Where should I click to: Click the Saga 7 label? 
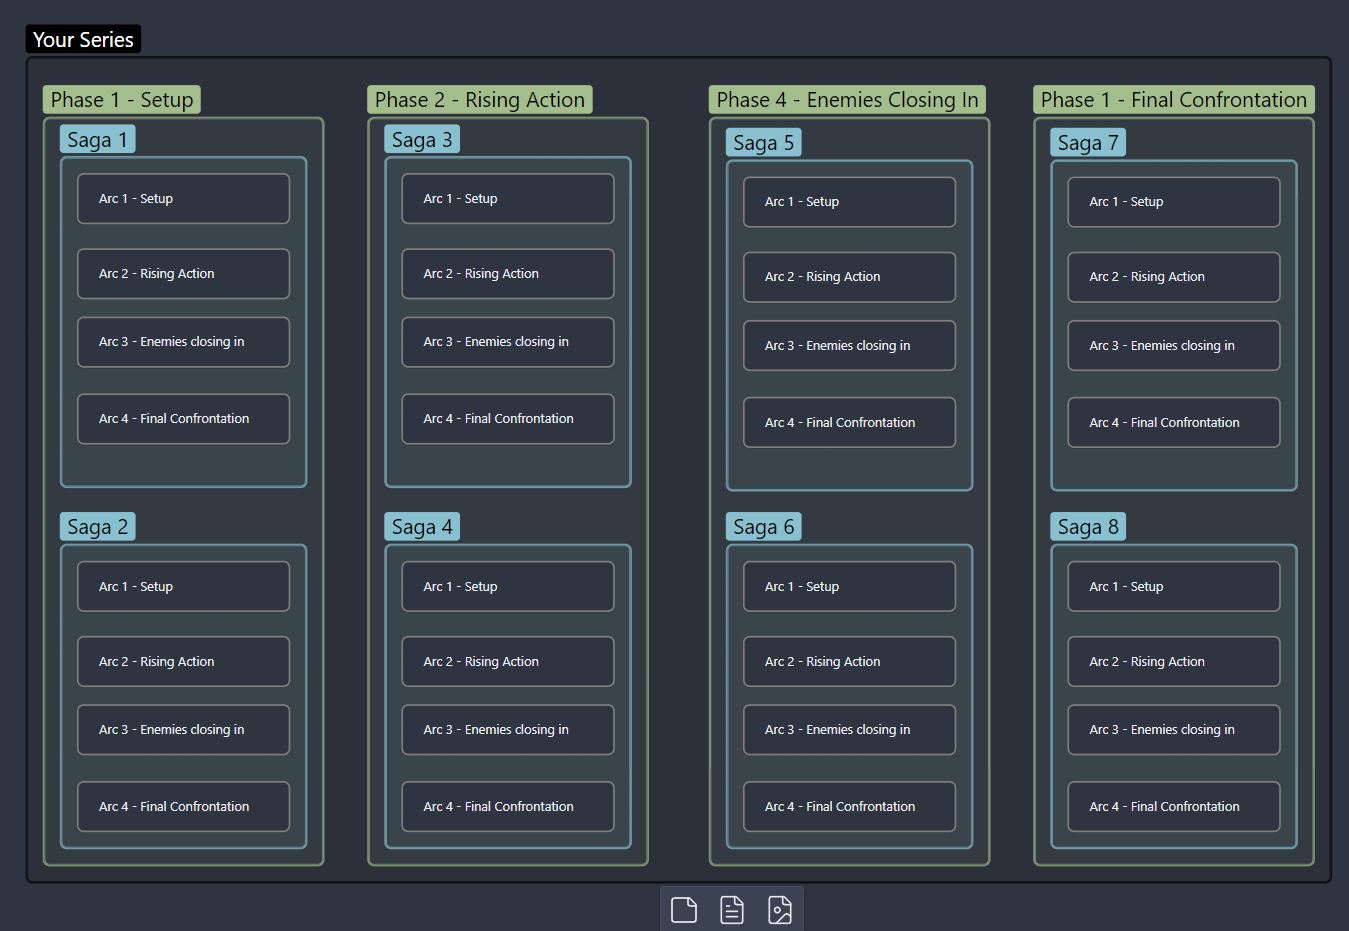pos(1088,143)
